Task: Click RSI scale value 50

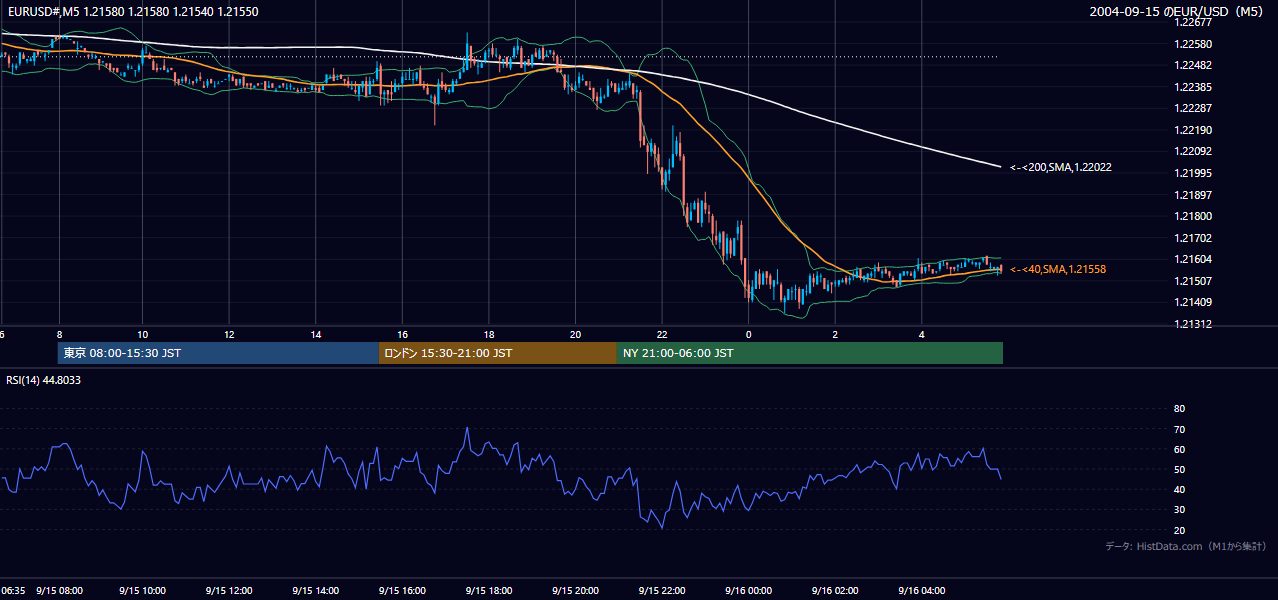Action: [1179, 469]
